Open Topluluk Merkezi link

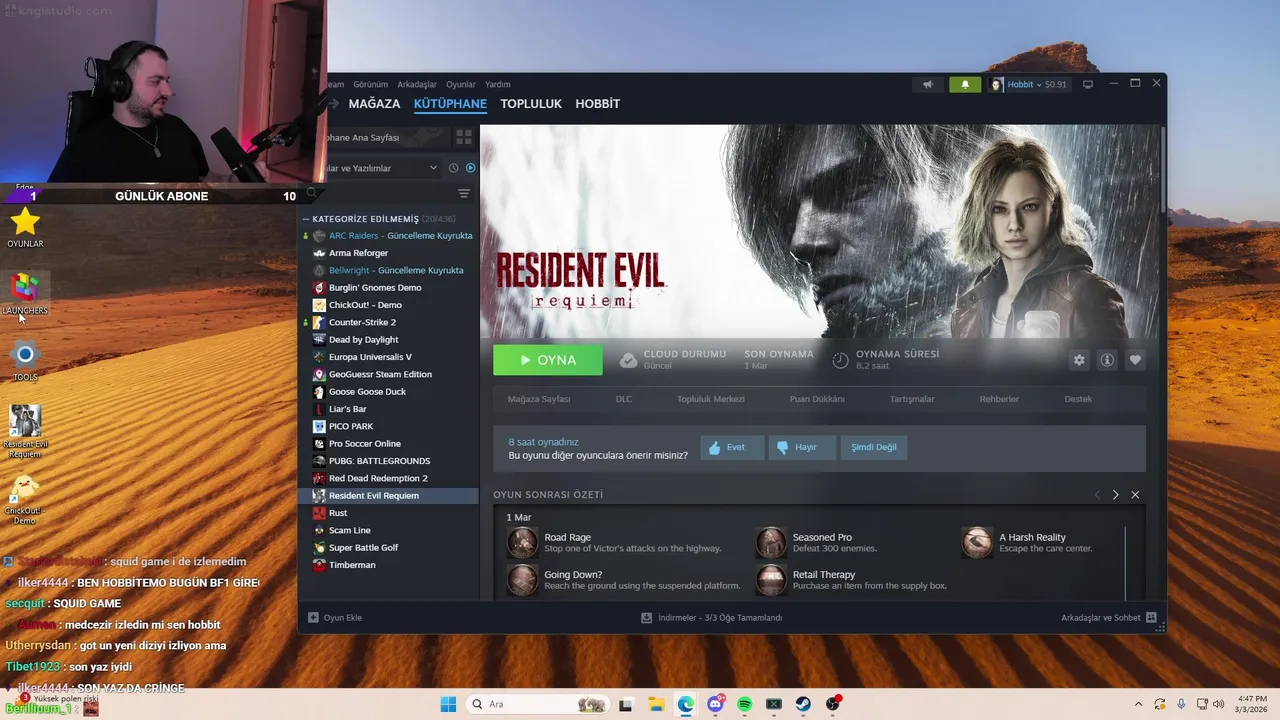pos(711,399)
